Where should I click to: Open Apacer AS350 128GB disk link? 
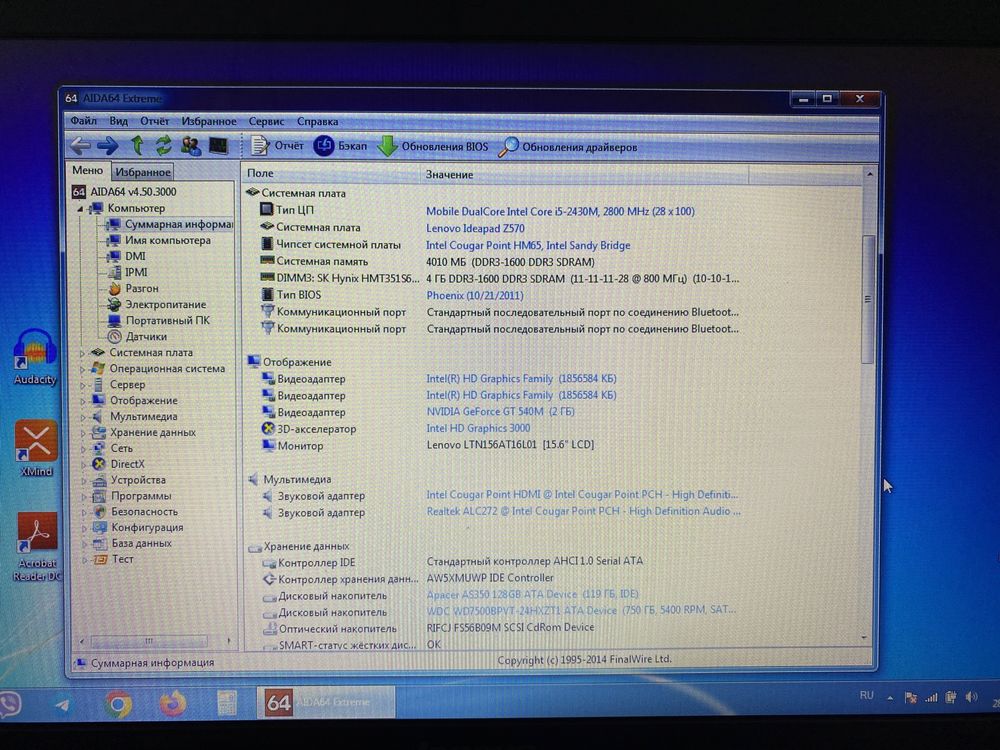[x=532, y=594]
